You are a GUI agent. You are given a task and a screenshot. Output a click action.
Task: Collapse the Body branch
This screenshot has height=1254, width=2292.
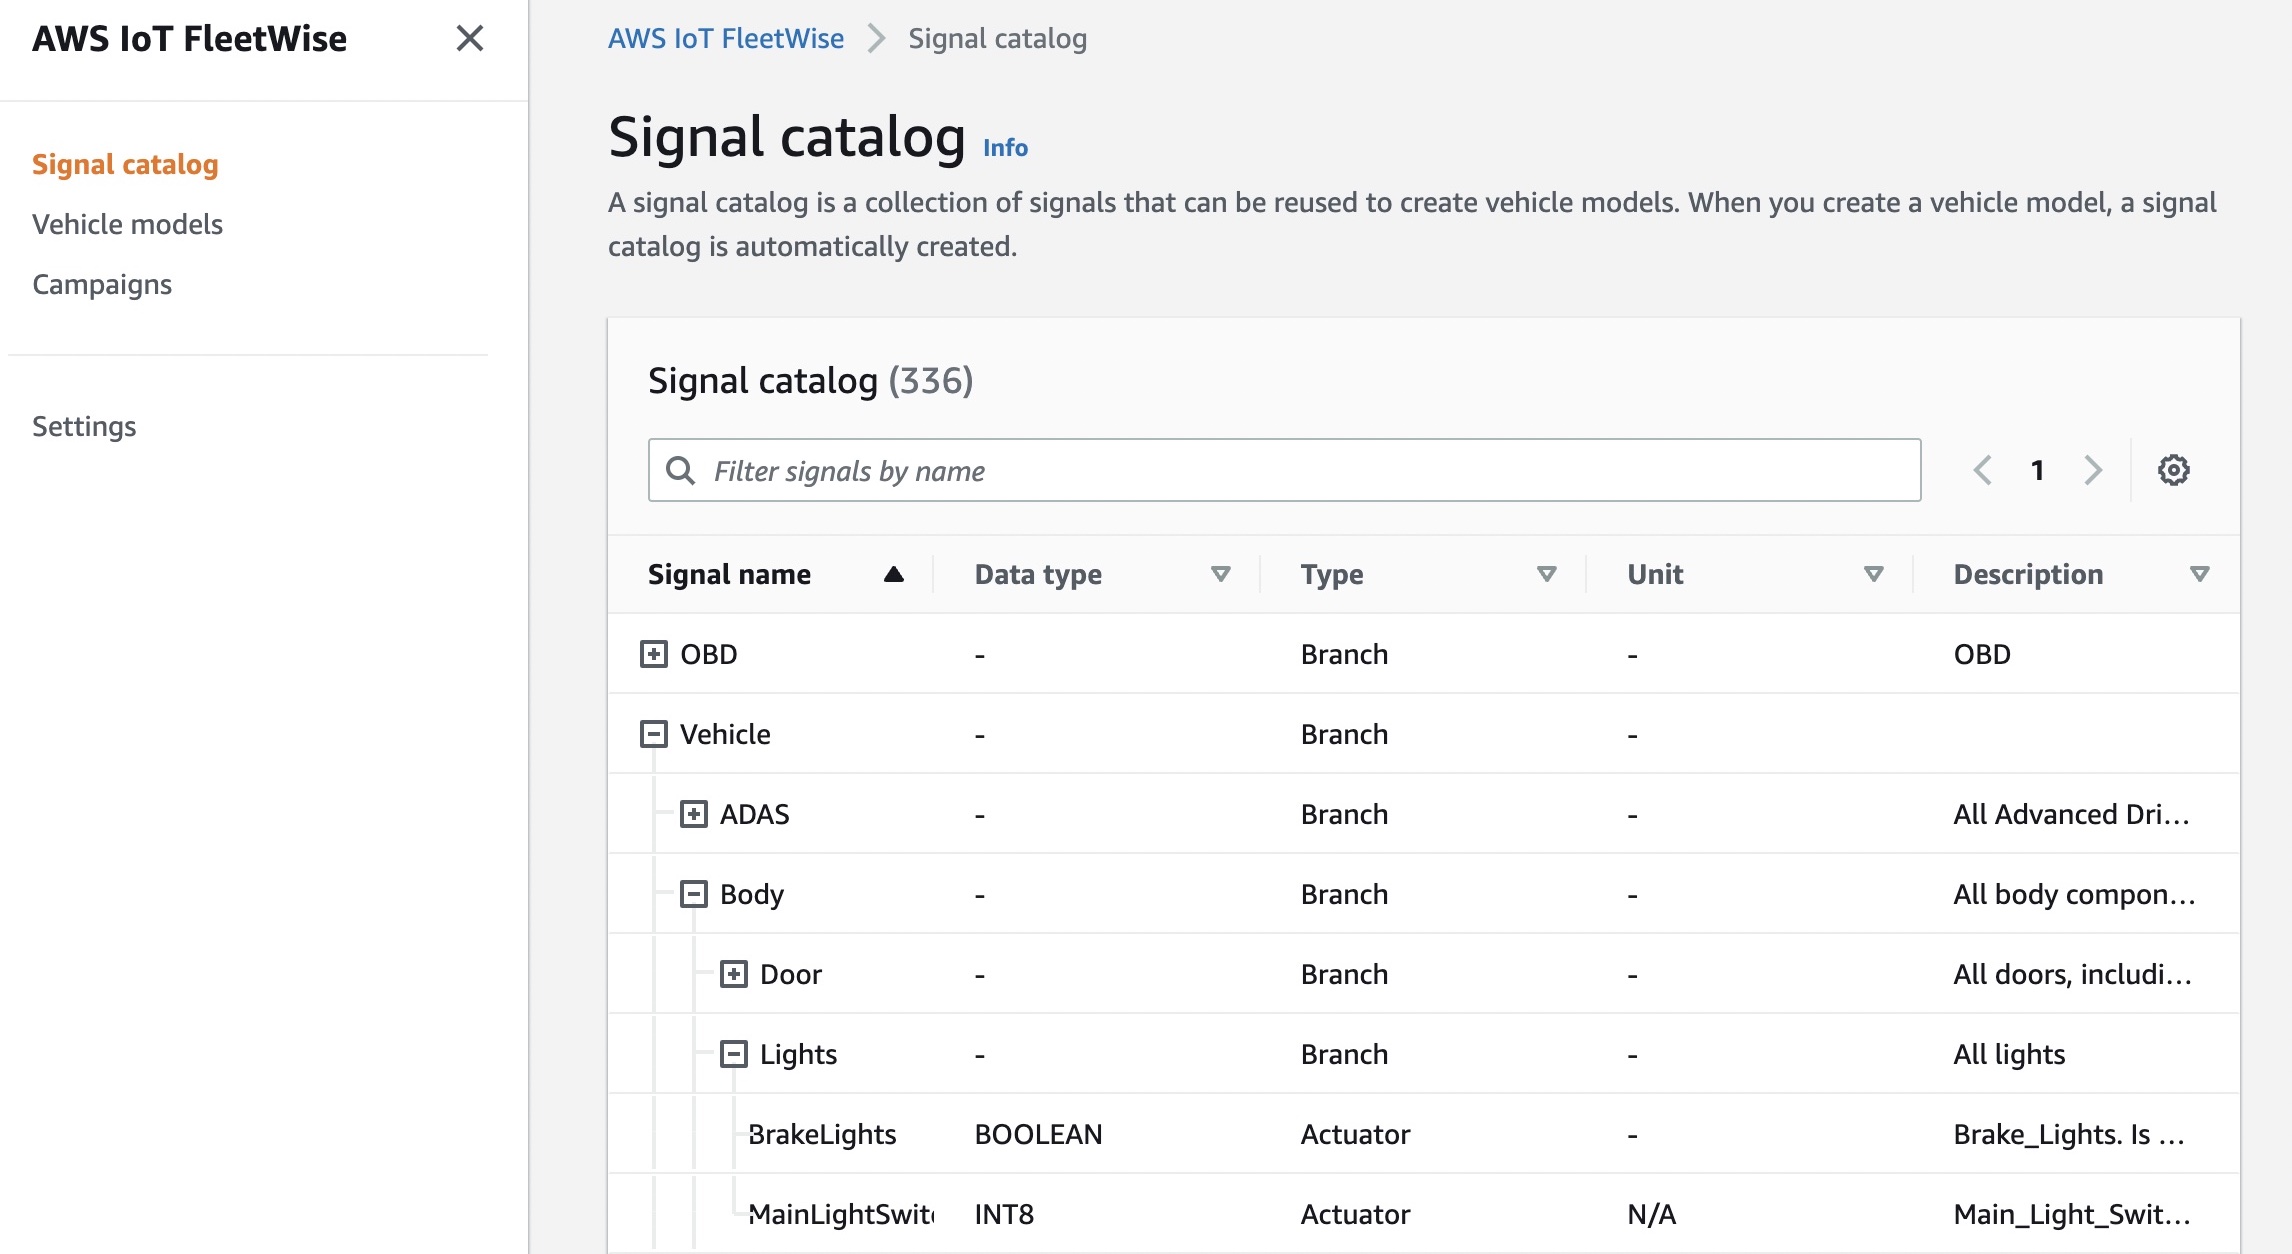[694, 894]
